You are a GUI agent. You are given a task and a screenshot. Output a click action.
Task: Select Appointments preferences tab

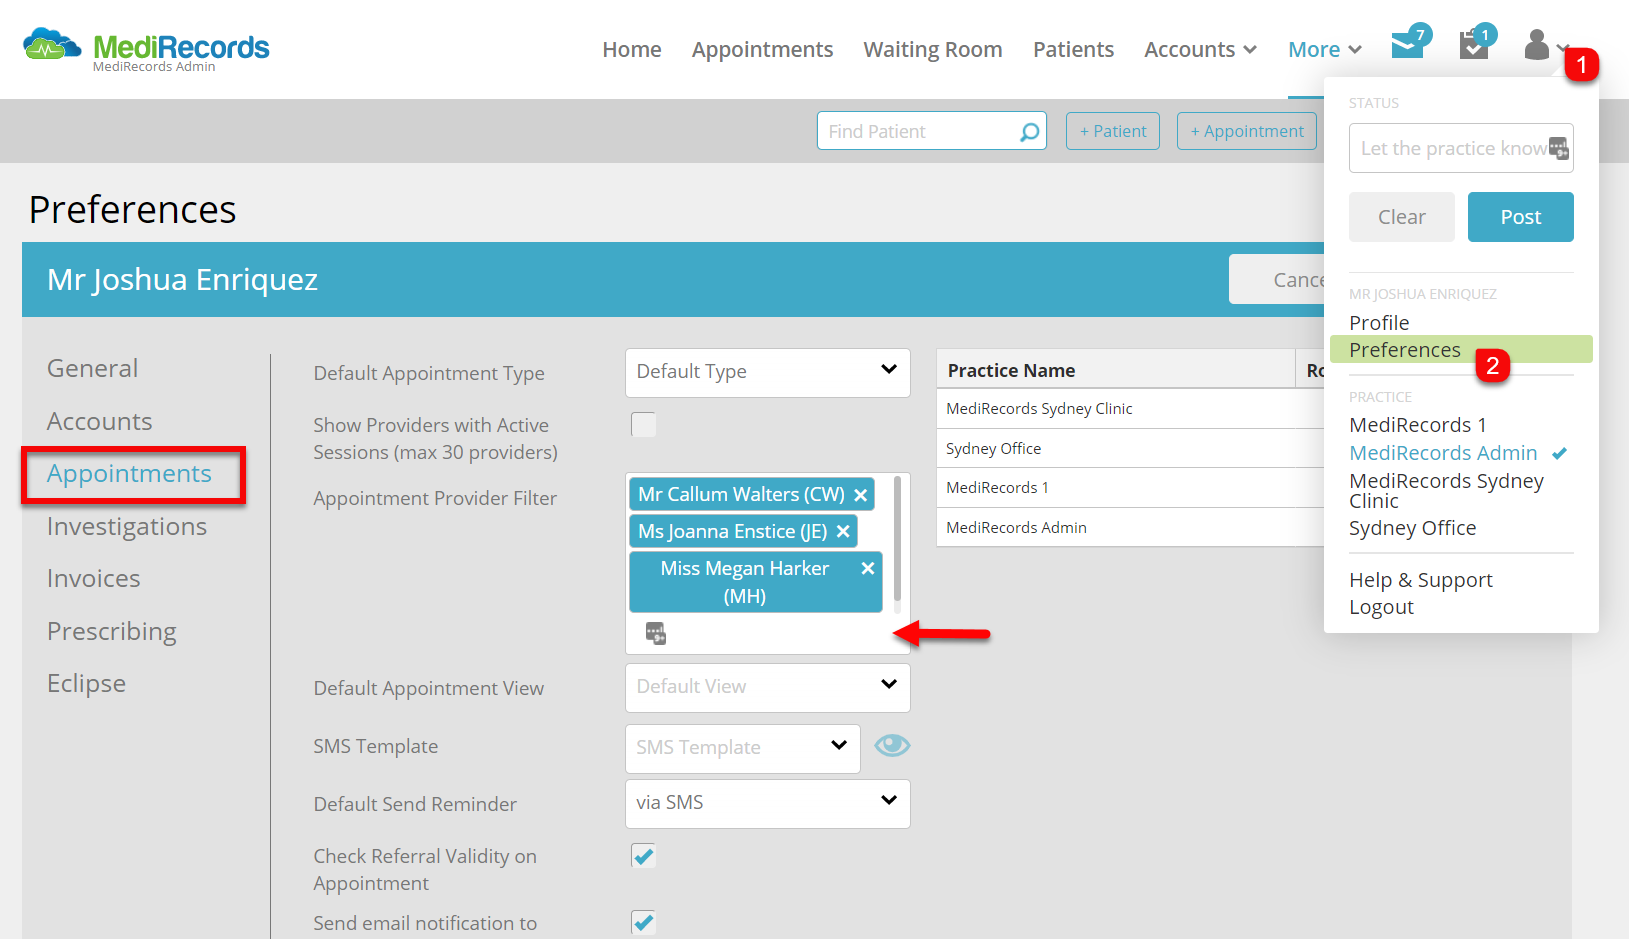pyautogui.click(x=130, y=474)
